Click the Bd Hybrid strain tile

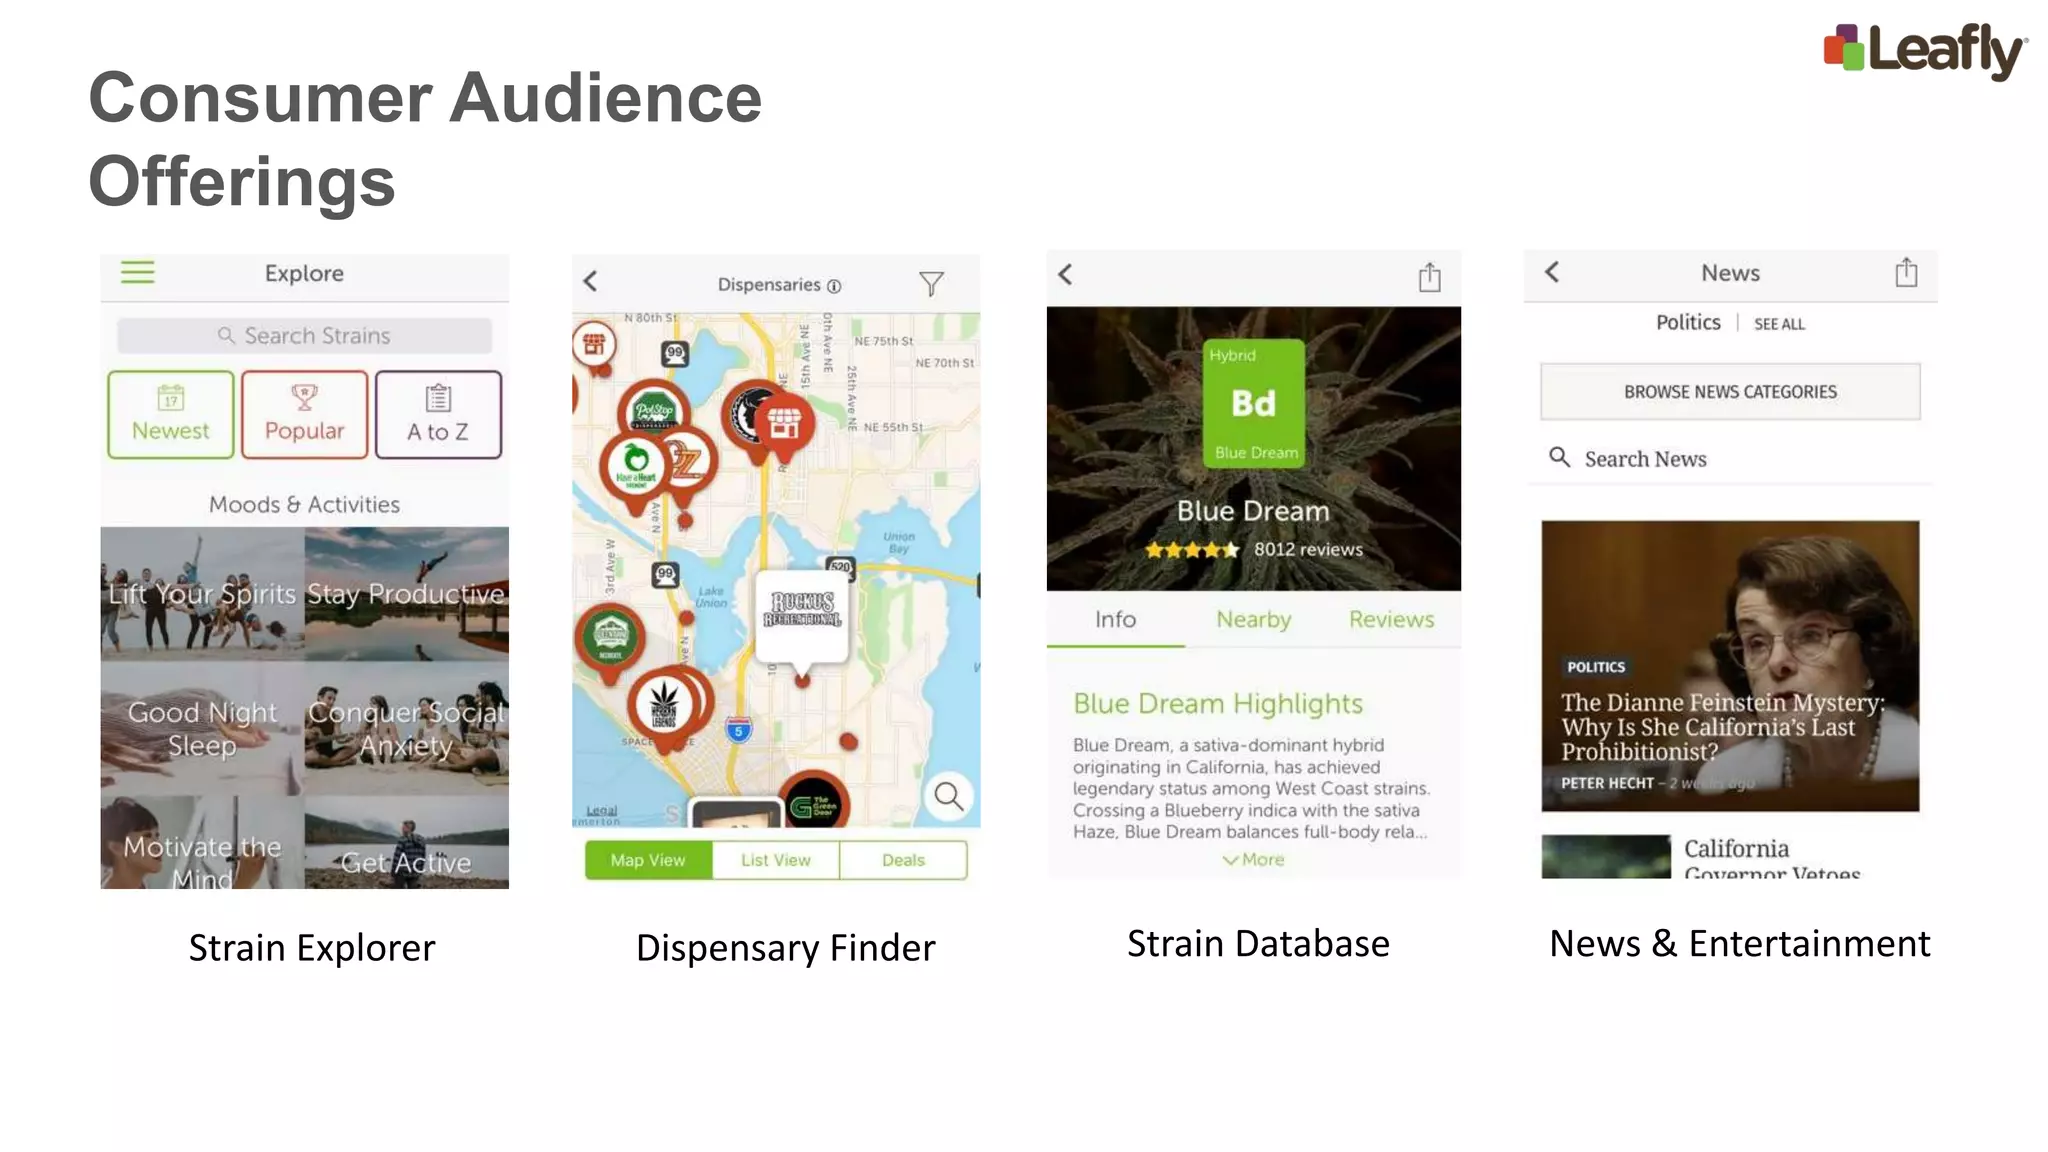pos(1254,403)
